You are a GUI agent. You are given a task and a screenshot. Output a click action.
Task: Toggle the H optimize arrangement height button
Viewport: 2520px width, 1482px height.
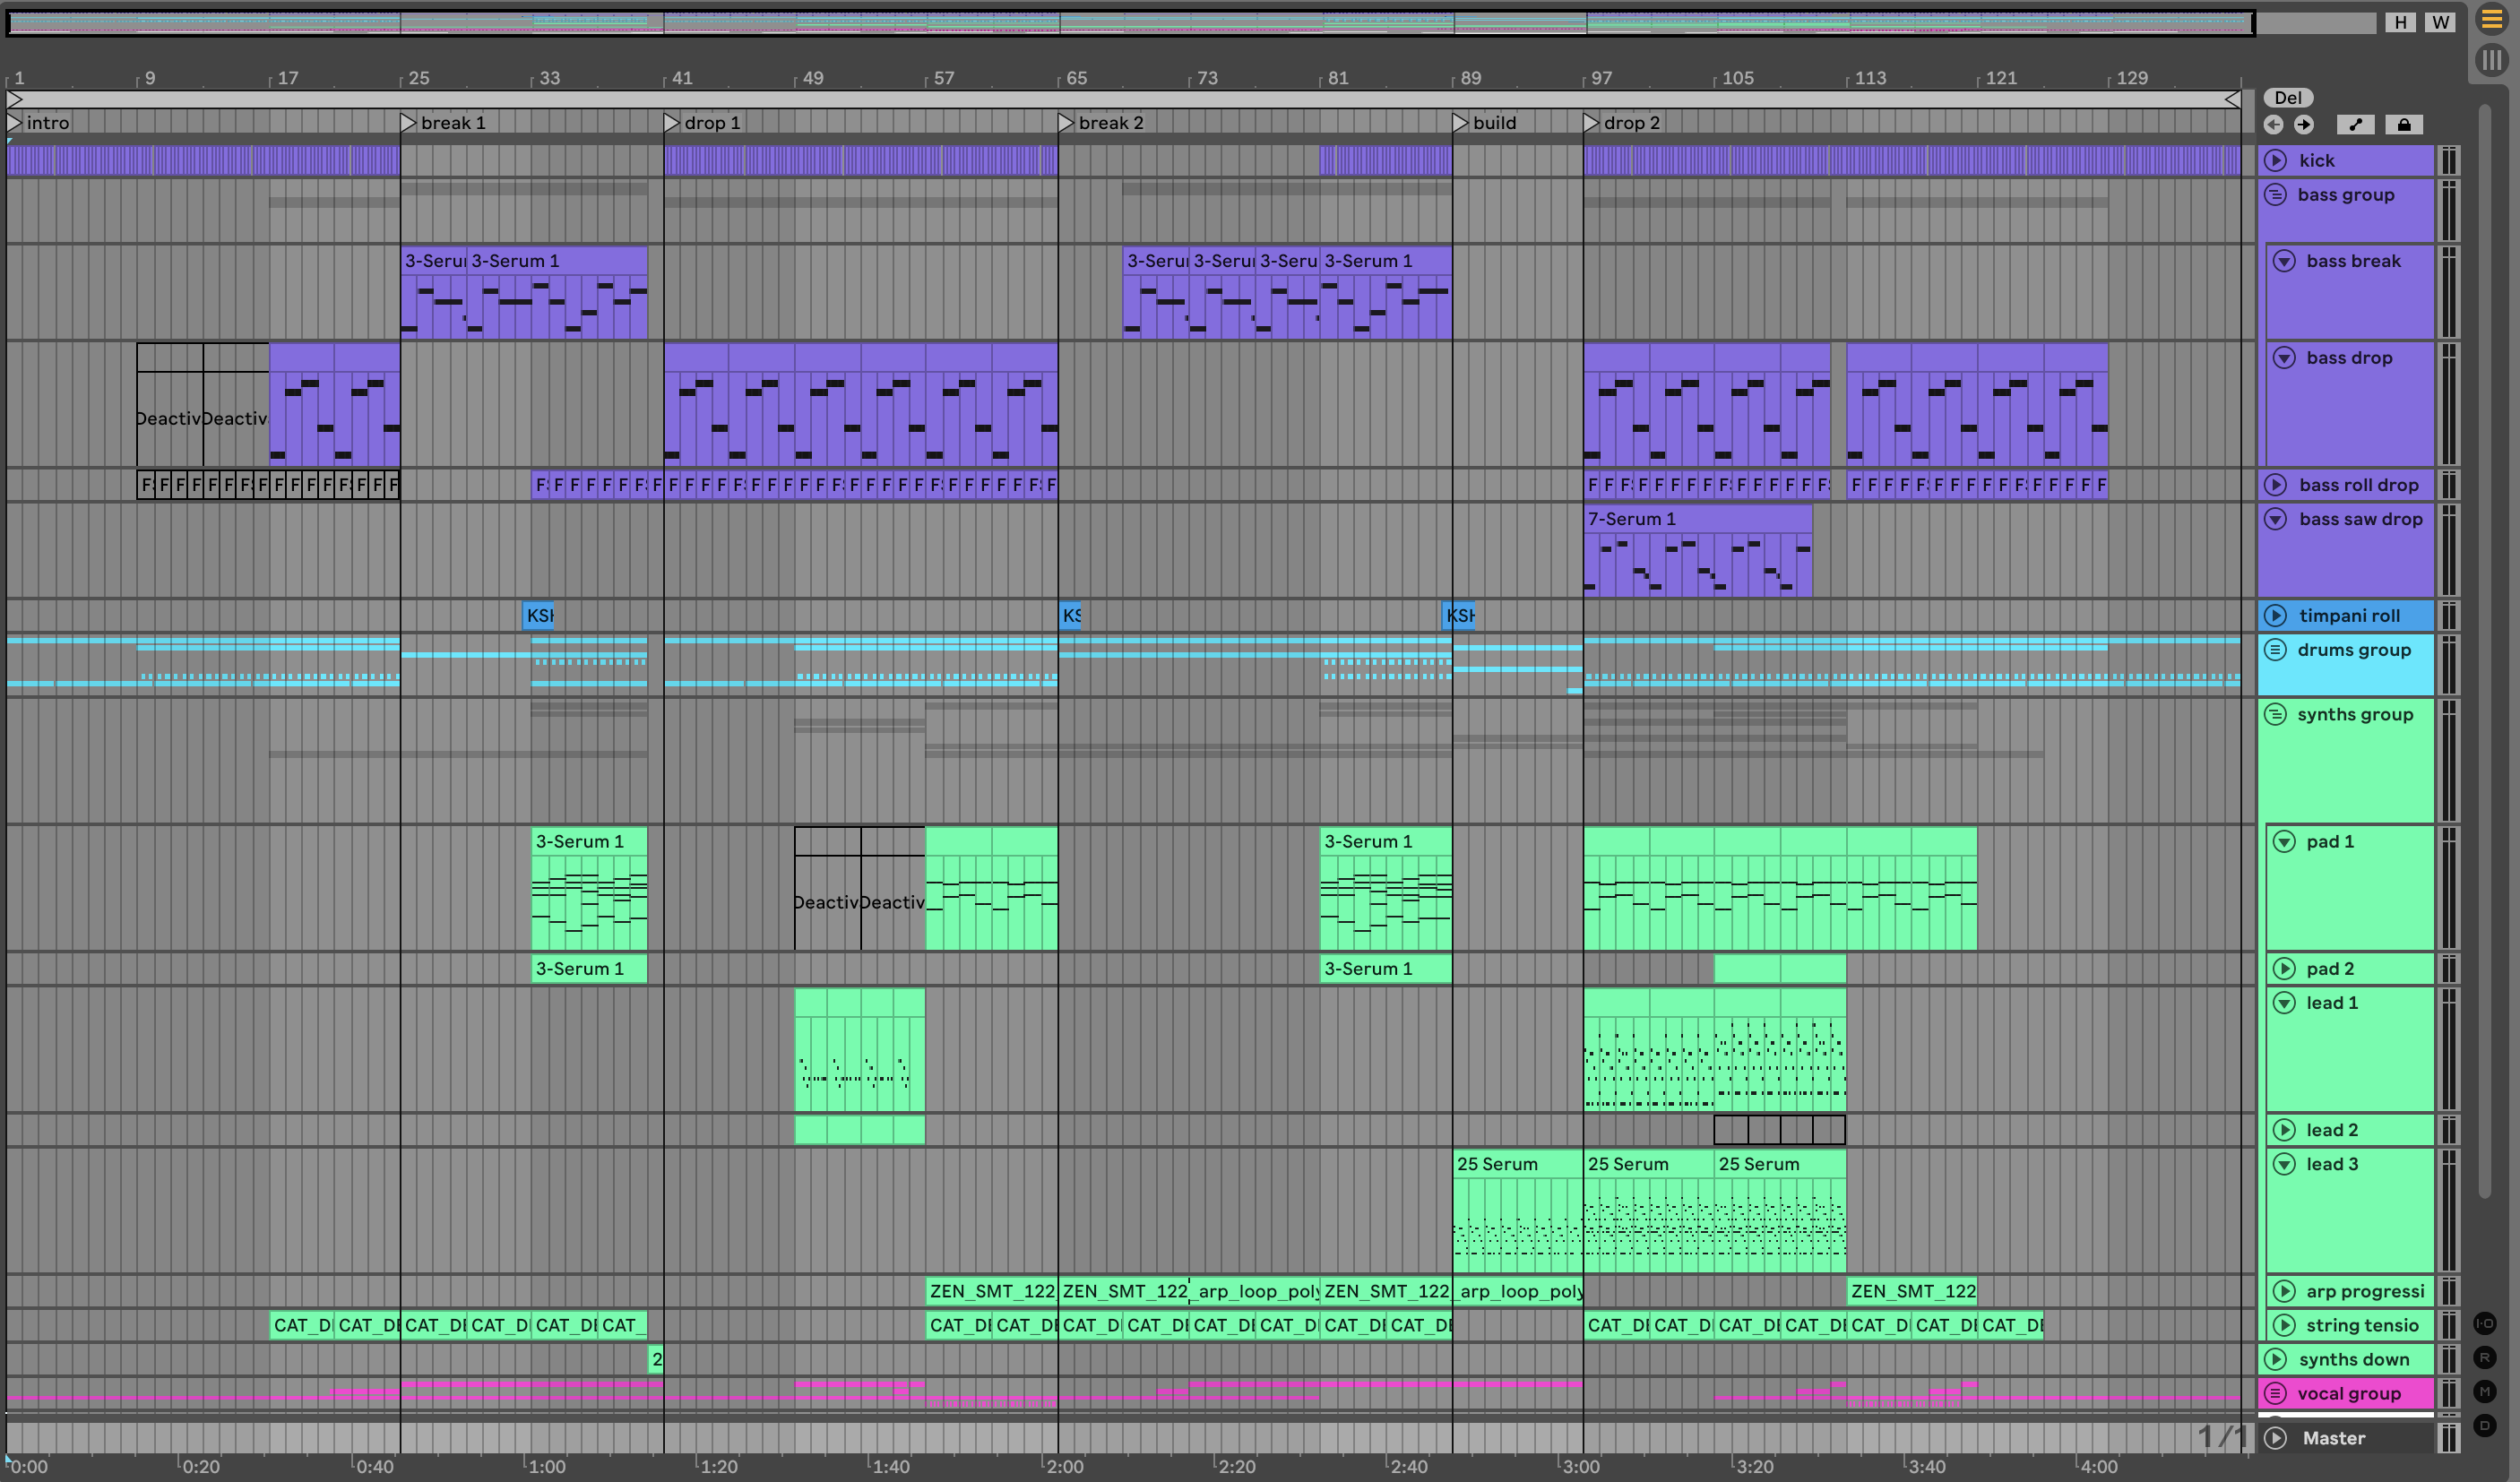click(x=2400, y=22)
